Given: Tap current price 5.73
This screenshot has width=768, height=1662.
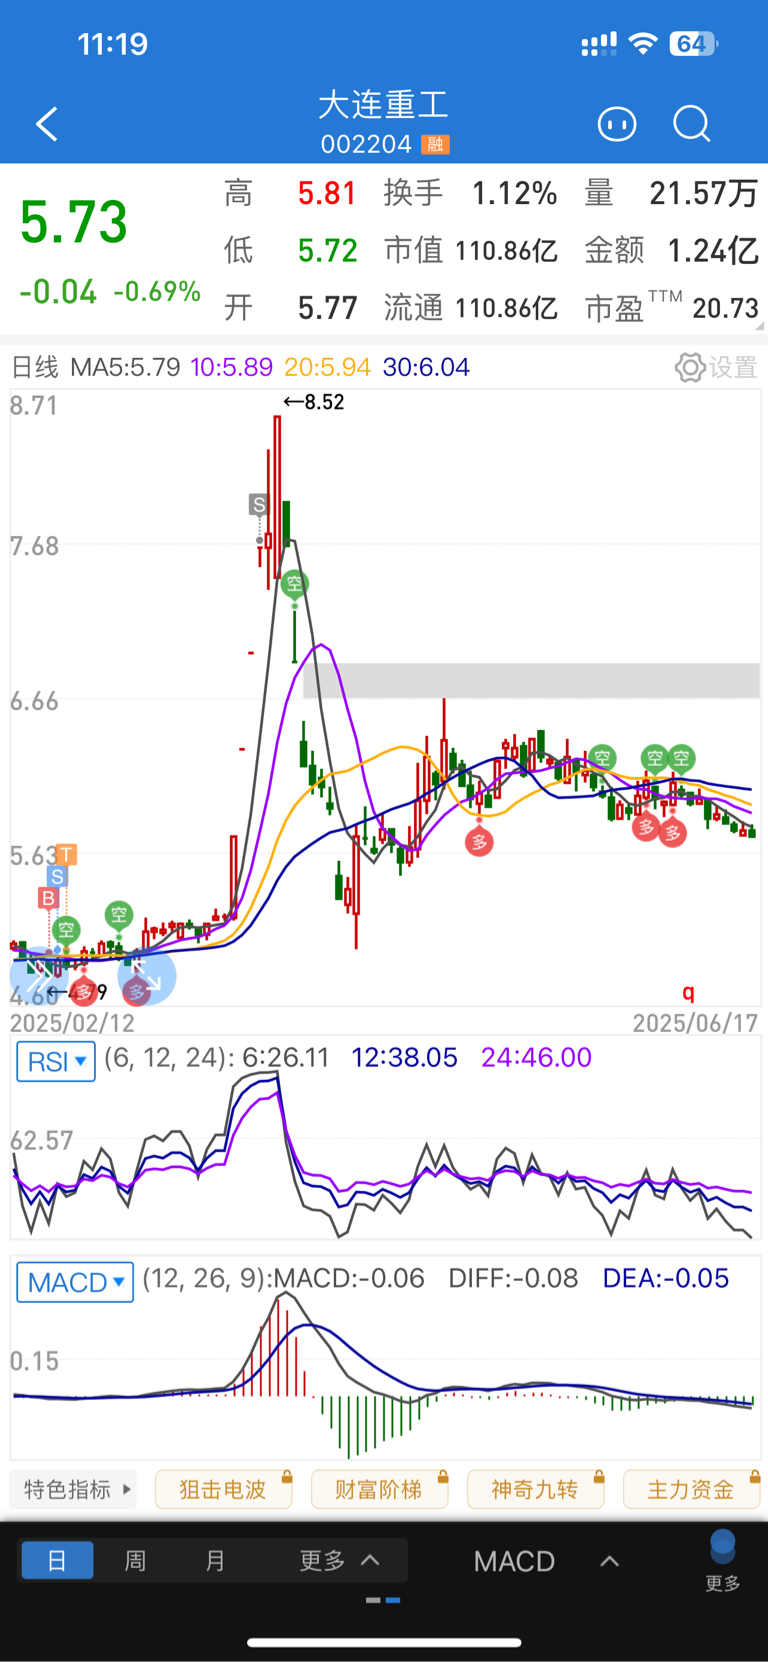Looking at the screenshot, I should (74, 222).
